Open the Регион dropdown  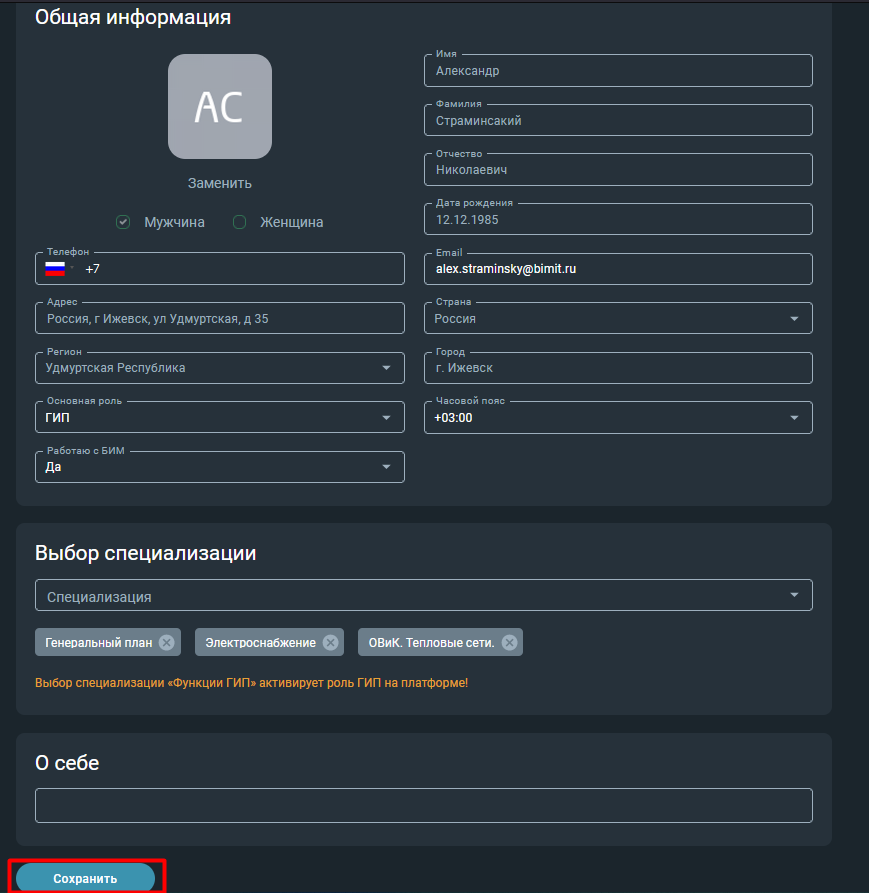coord(220,368)
